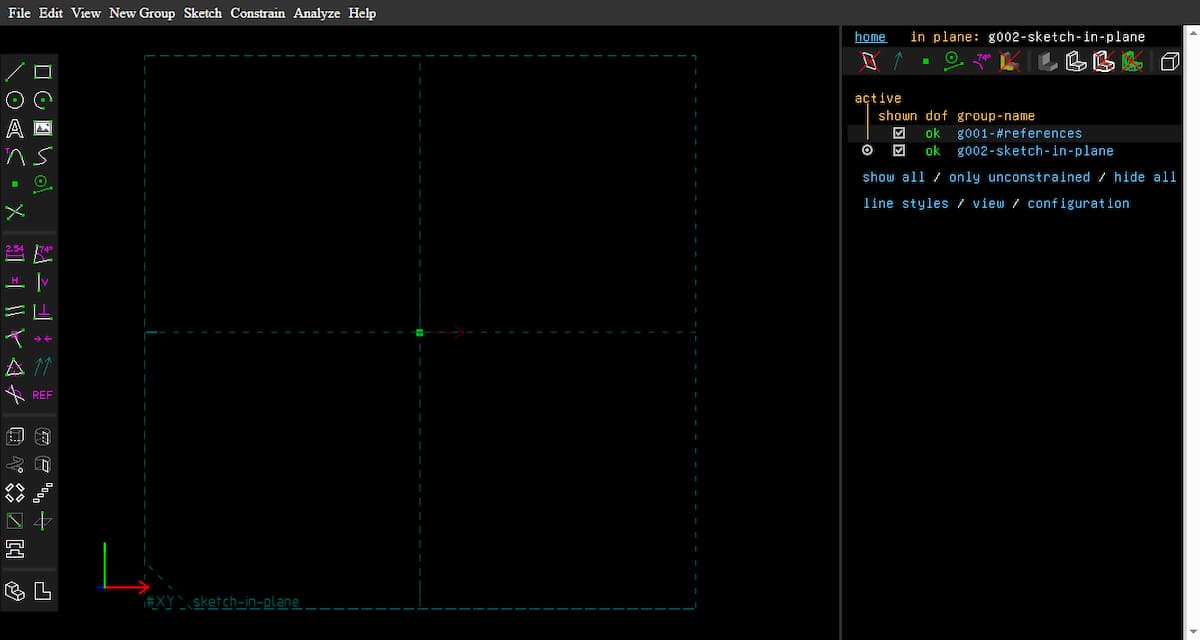
Task: Select the tangent arc tool
Action: pos(15,156)
